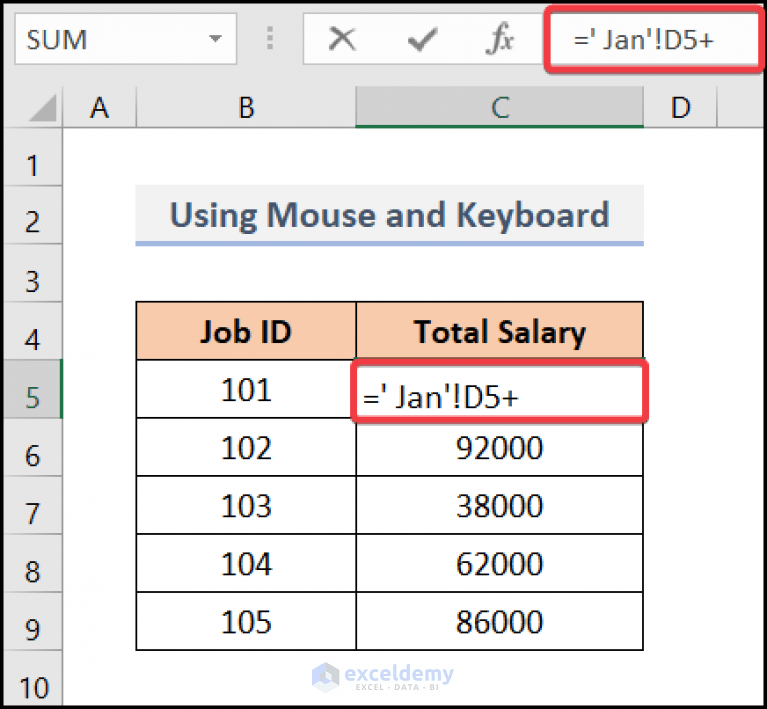Select row 9 header
This screenshot has width=767, height=709.
pos(33,621)
